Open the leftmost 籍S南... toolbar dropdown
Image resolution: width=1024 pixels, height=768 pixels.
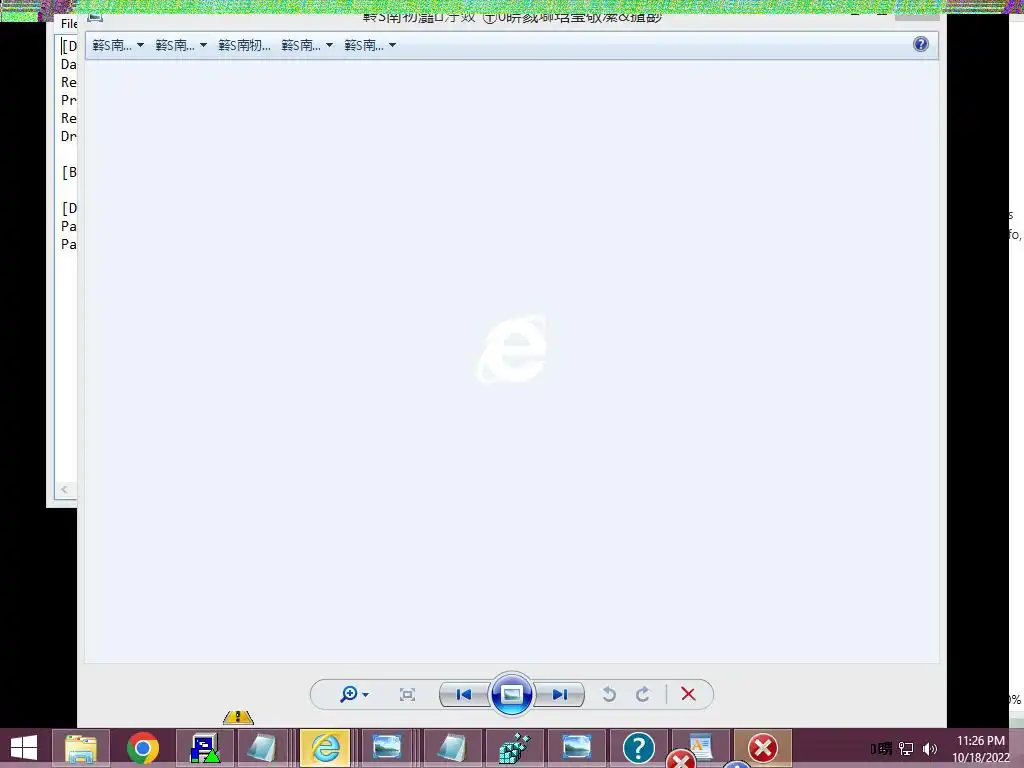point(118,45)
